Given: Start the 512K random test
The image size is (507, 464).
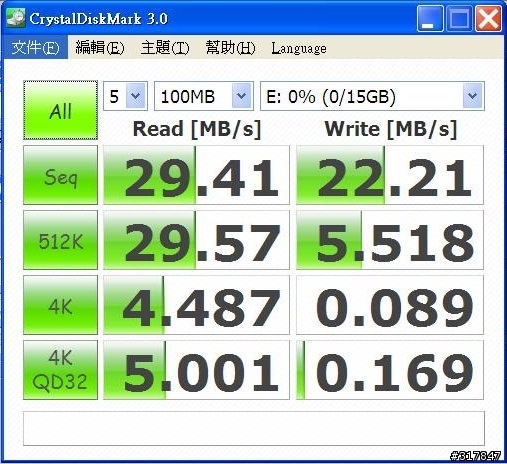Looking at the screenshot, I should pyautogui.click(x=60, y=240).
